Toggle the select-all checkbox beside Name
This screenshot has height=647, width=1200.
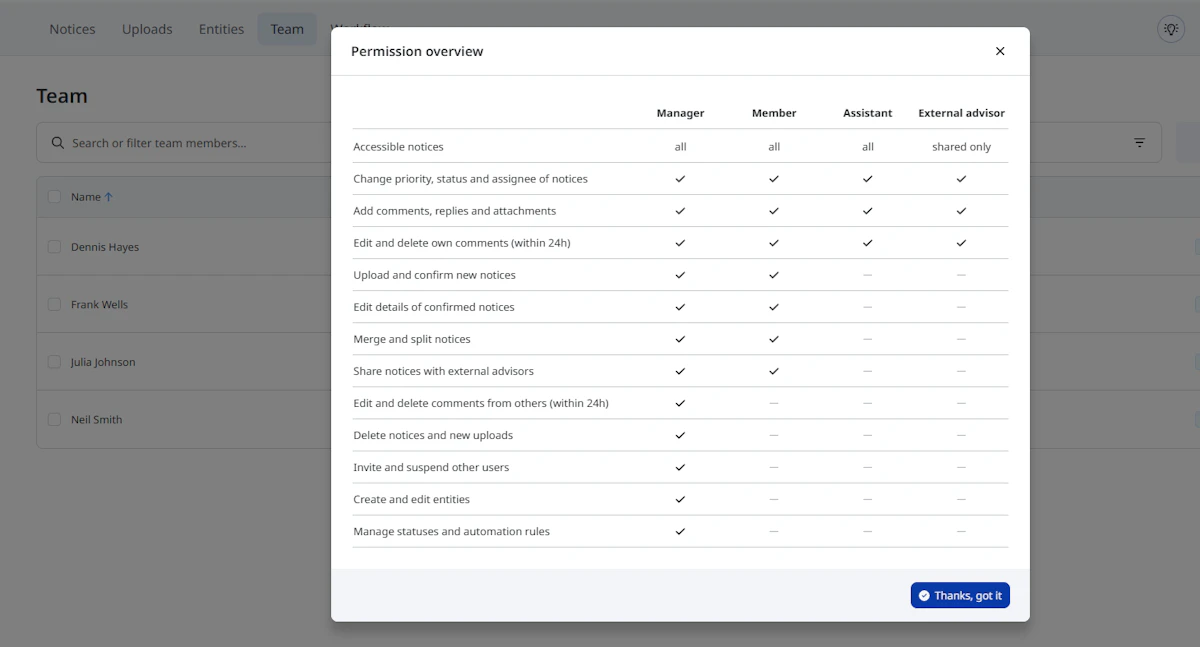pyautogui.click(x=55, y=197)
